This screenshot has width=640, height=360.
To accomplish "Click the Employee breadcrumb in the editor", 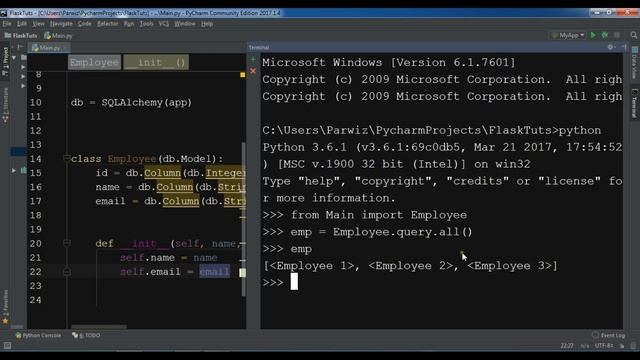I will tap(94, 62).
